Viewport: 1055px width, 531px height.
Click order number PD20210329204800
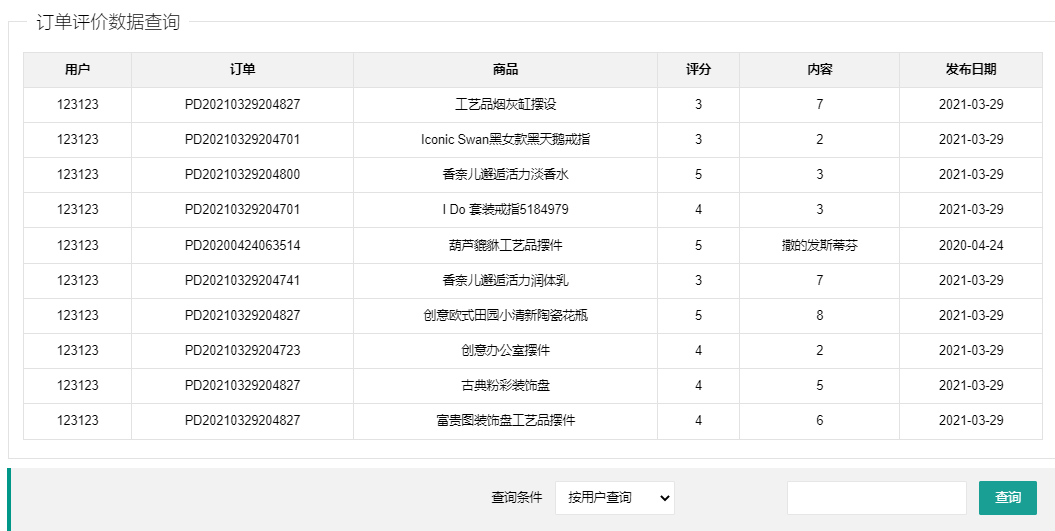coord(242,174)
